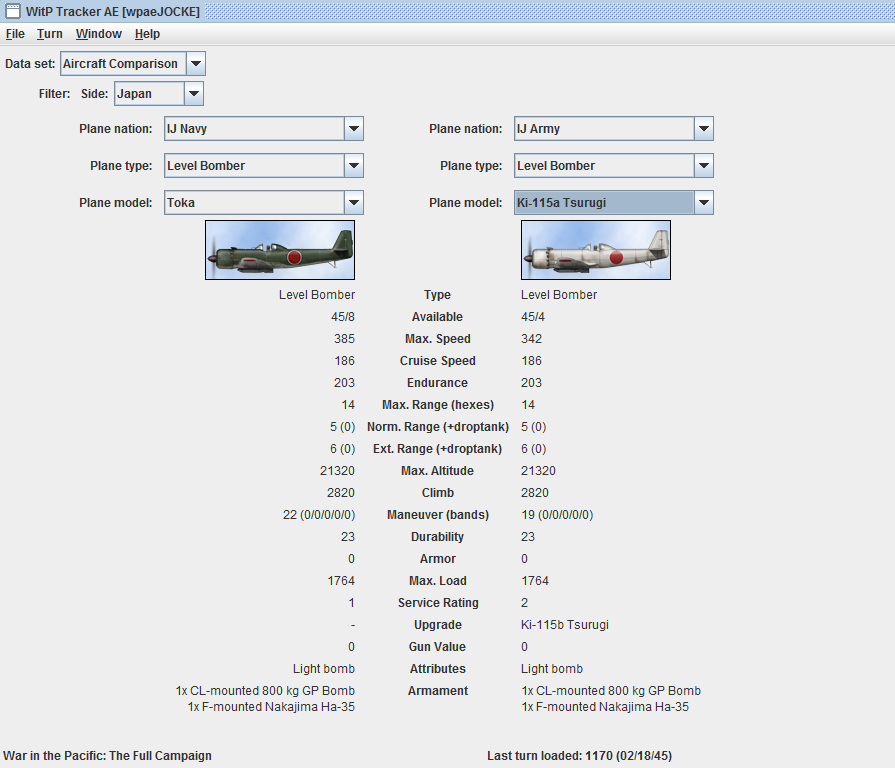Open the File menu
This screenshot has width=895, height=768.
(15, 34)
